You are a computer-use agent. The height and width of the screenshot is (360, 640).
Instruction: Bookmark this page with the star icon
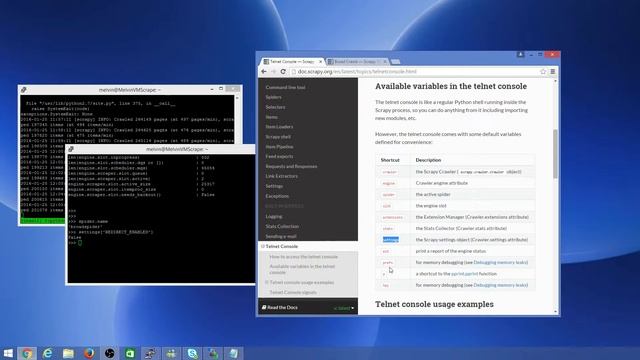coord(543,71)
